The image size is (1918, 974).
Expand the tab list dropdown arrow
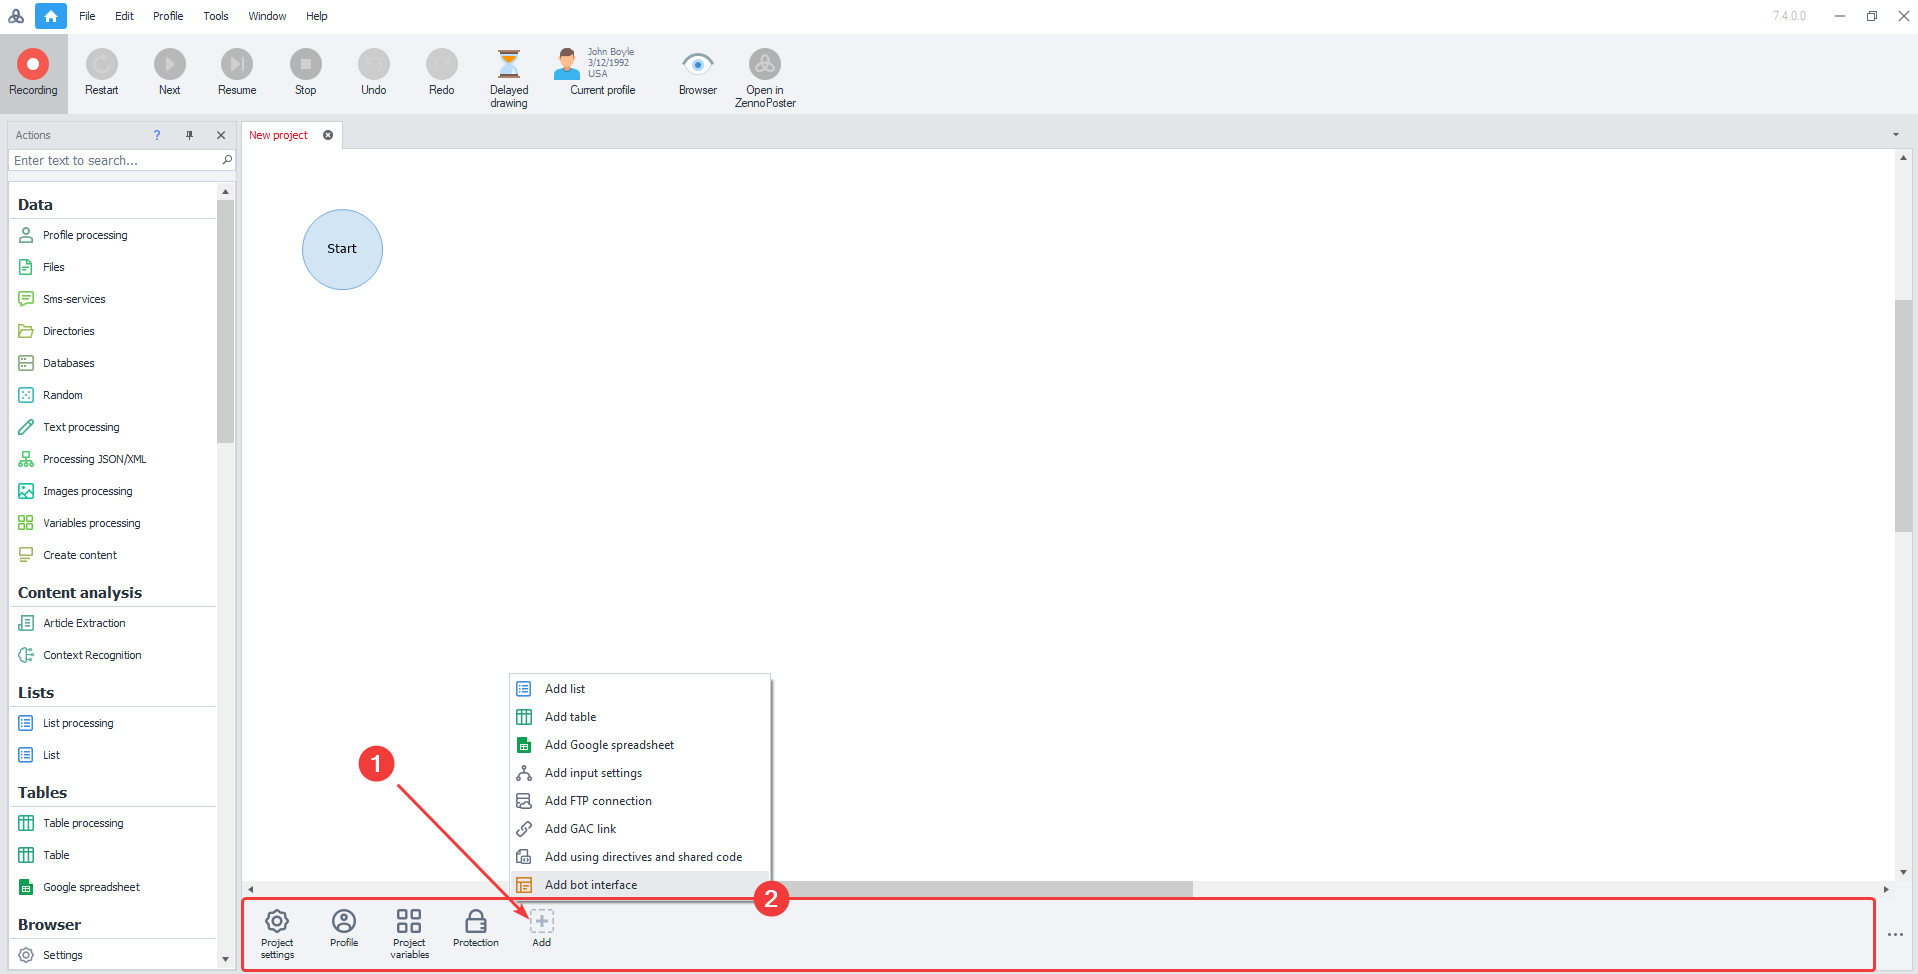[x=1895, y=135]
